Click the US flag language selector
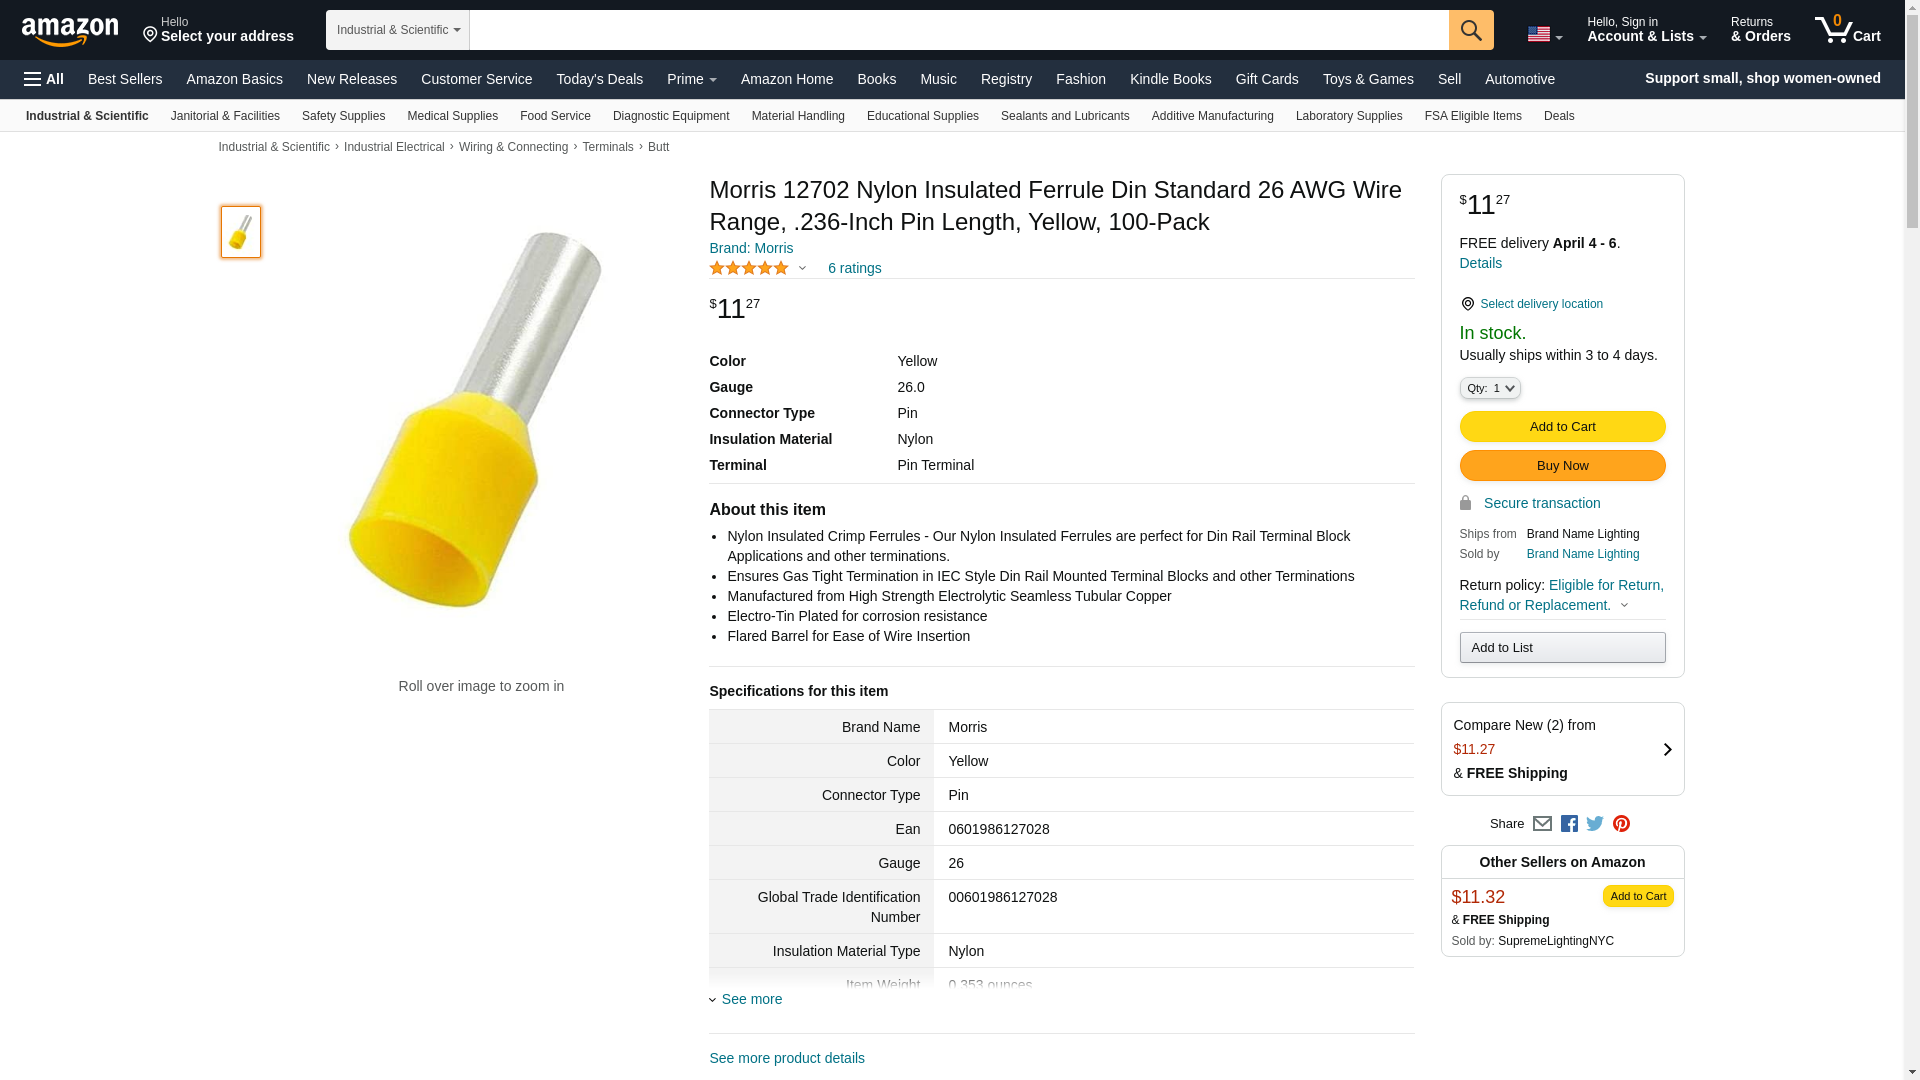 pyautogui.click(x=1544, y=34)
